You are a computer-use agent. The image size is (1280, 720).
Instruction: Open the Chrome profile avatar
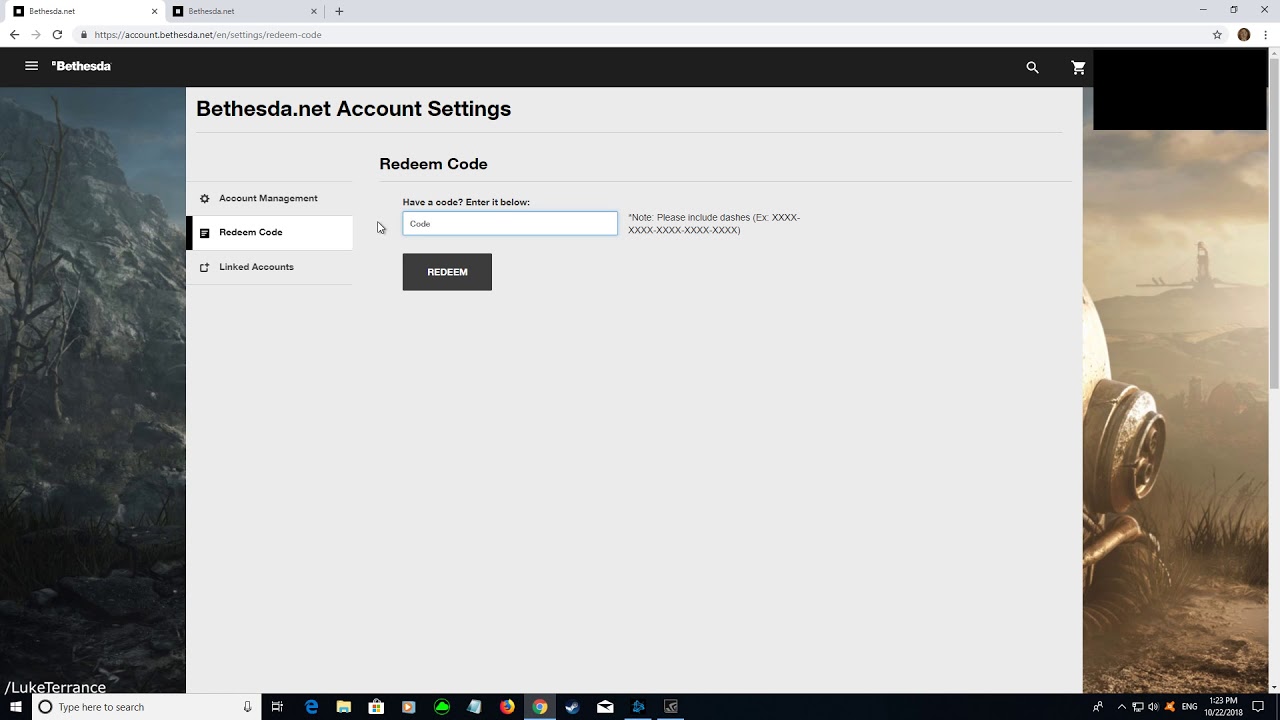(1244, 34)
